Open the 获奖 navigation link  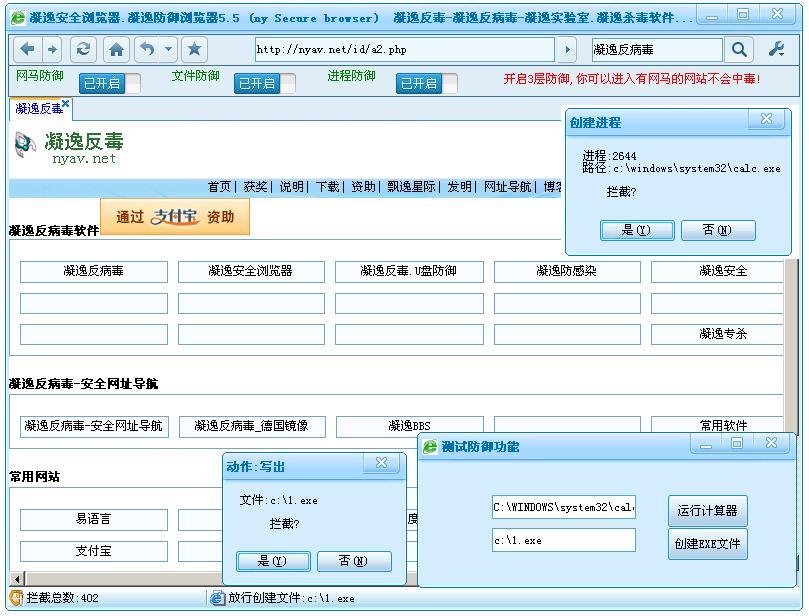(x=255, y=187)
